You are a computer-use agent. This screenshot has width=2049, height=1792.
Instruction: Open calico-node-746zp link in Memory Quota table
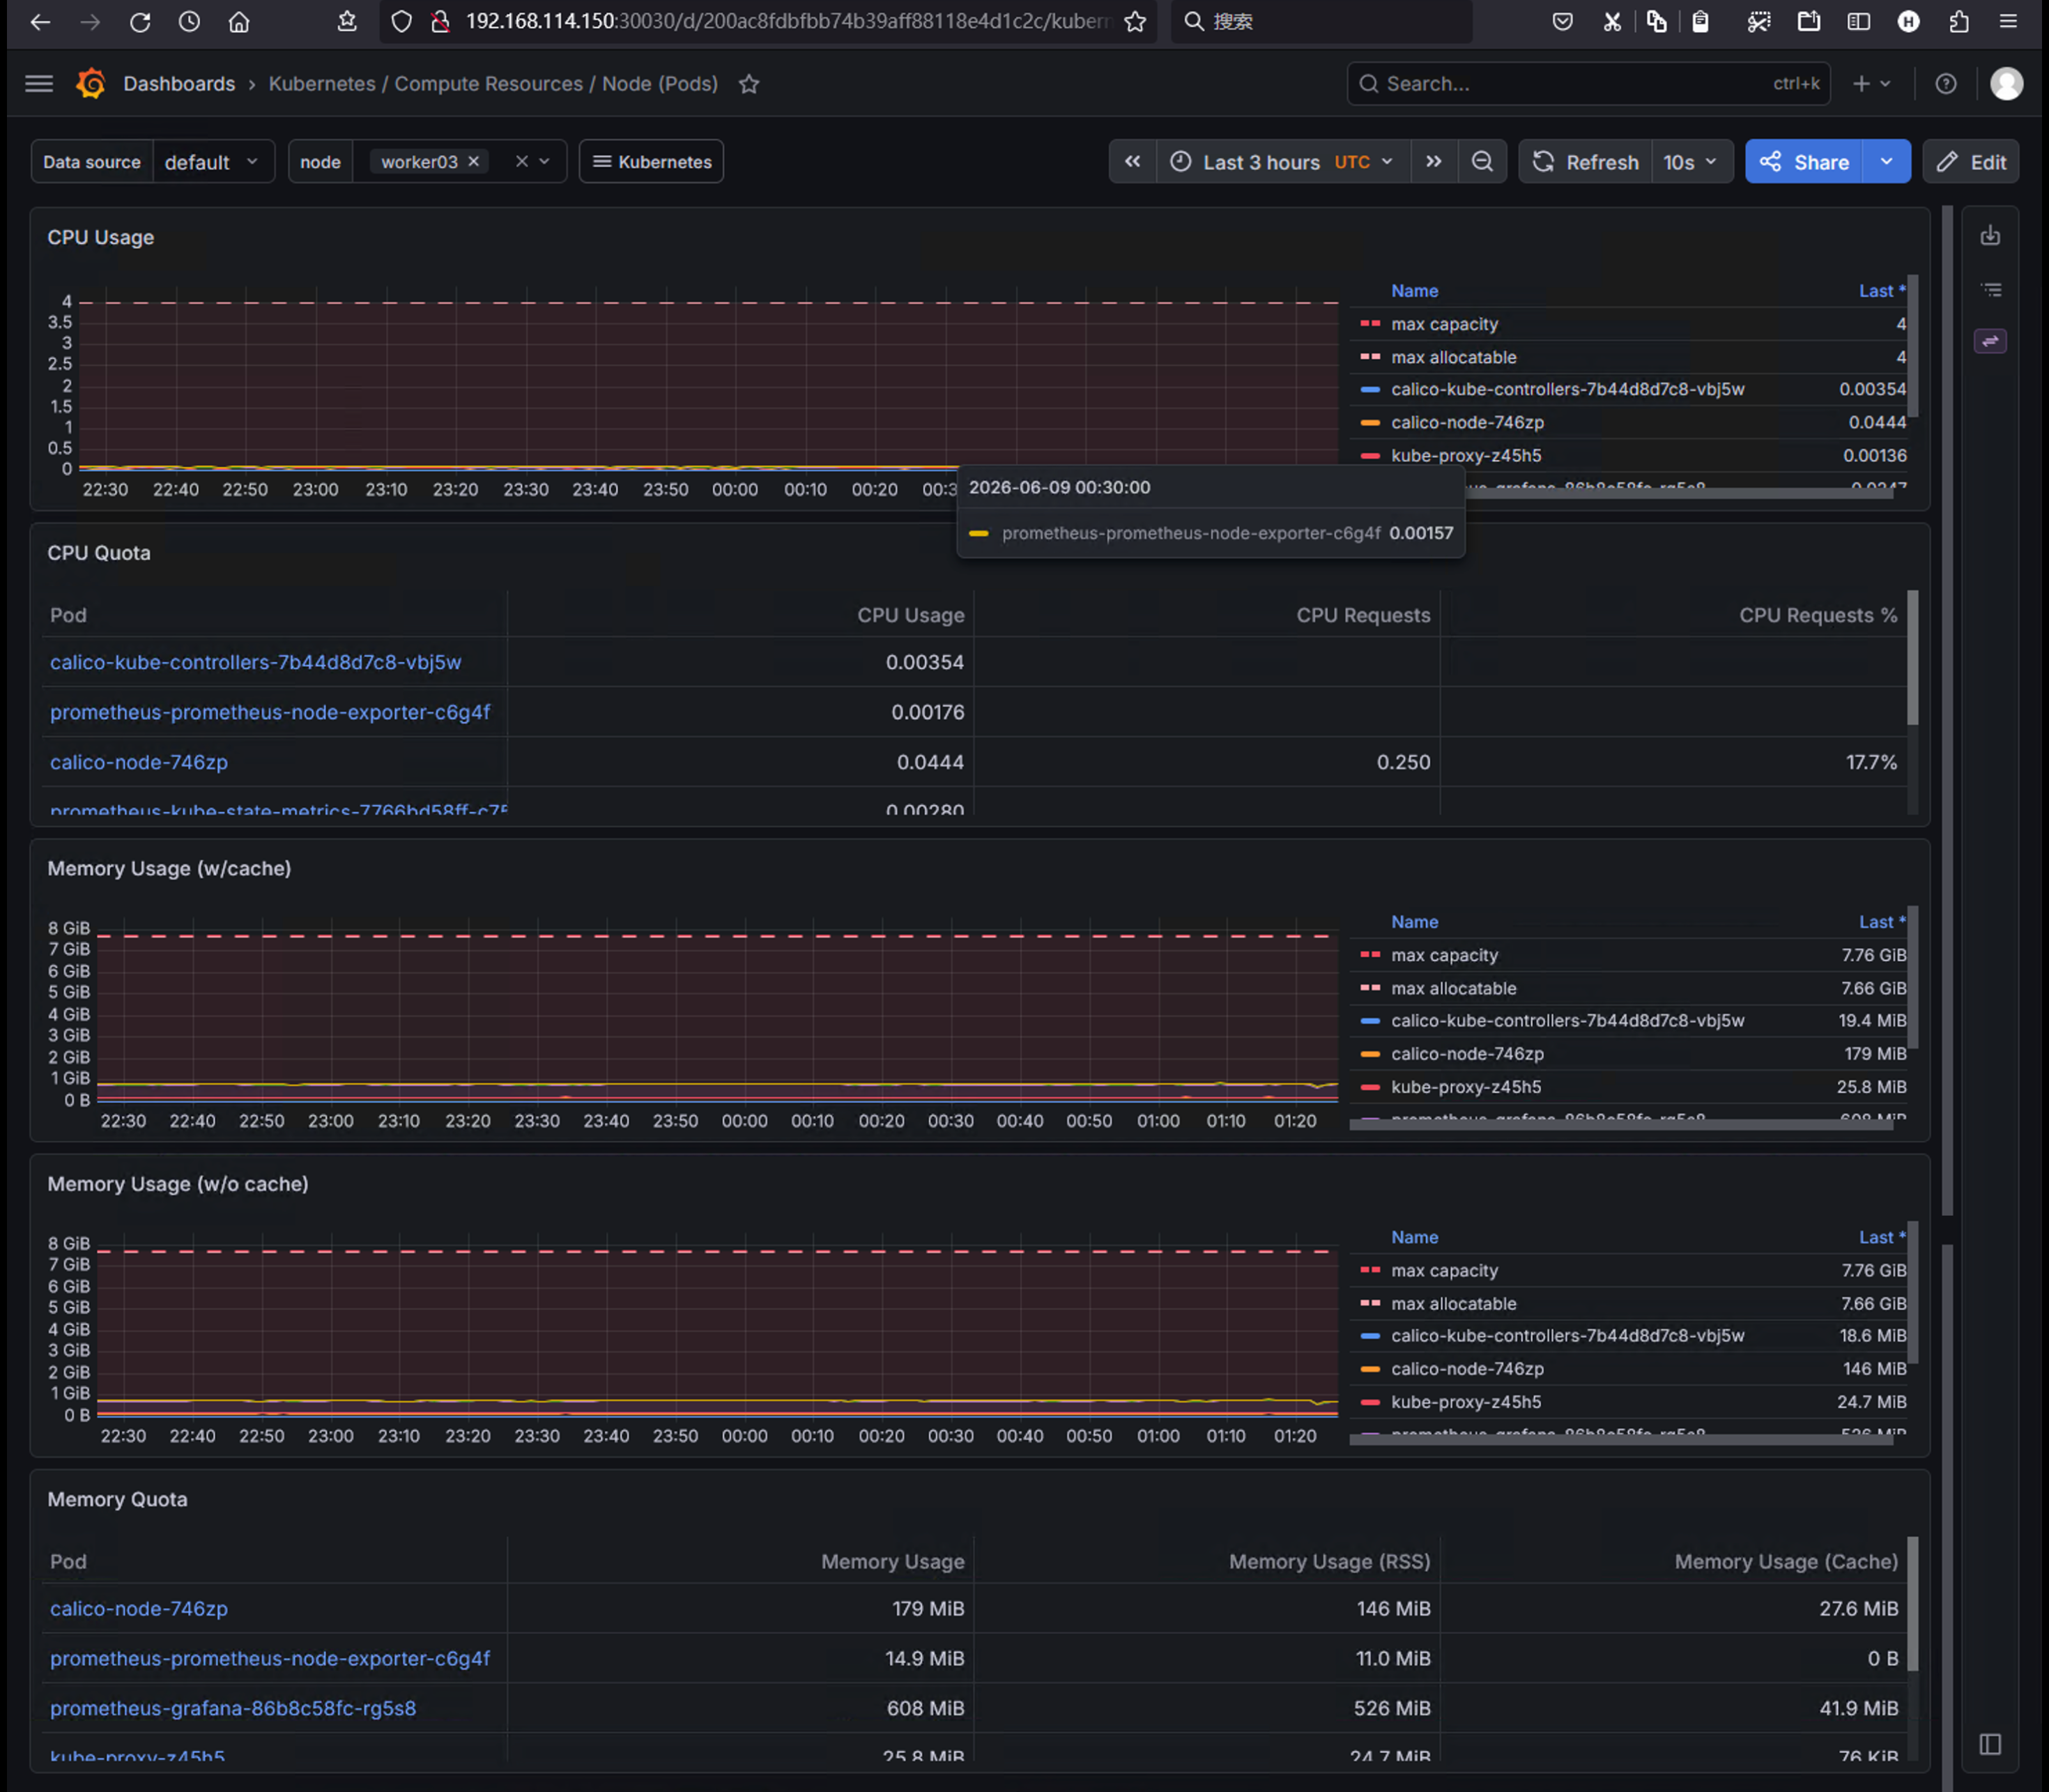click(x=139, y=1608)
